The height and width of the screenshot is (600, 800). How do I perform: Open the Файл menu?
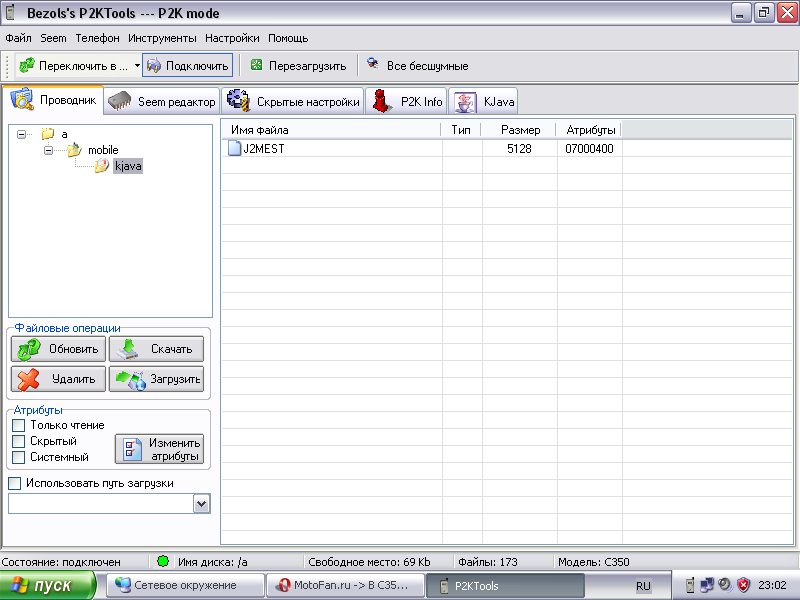(18, 38)
